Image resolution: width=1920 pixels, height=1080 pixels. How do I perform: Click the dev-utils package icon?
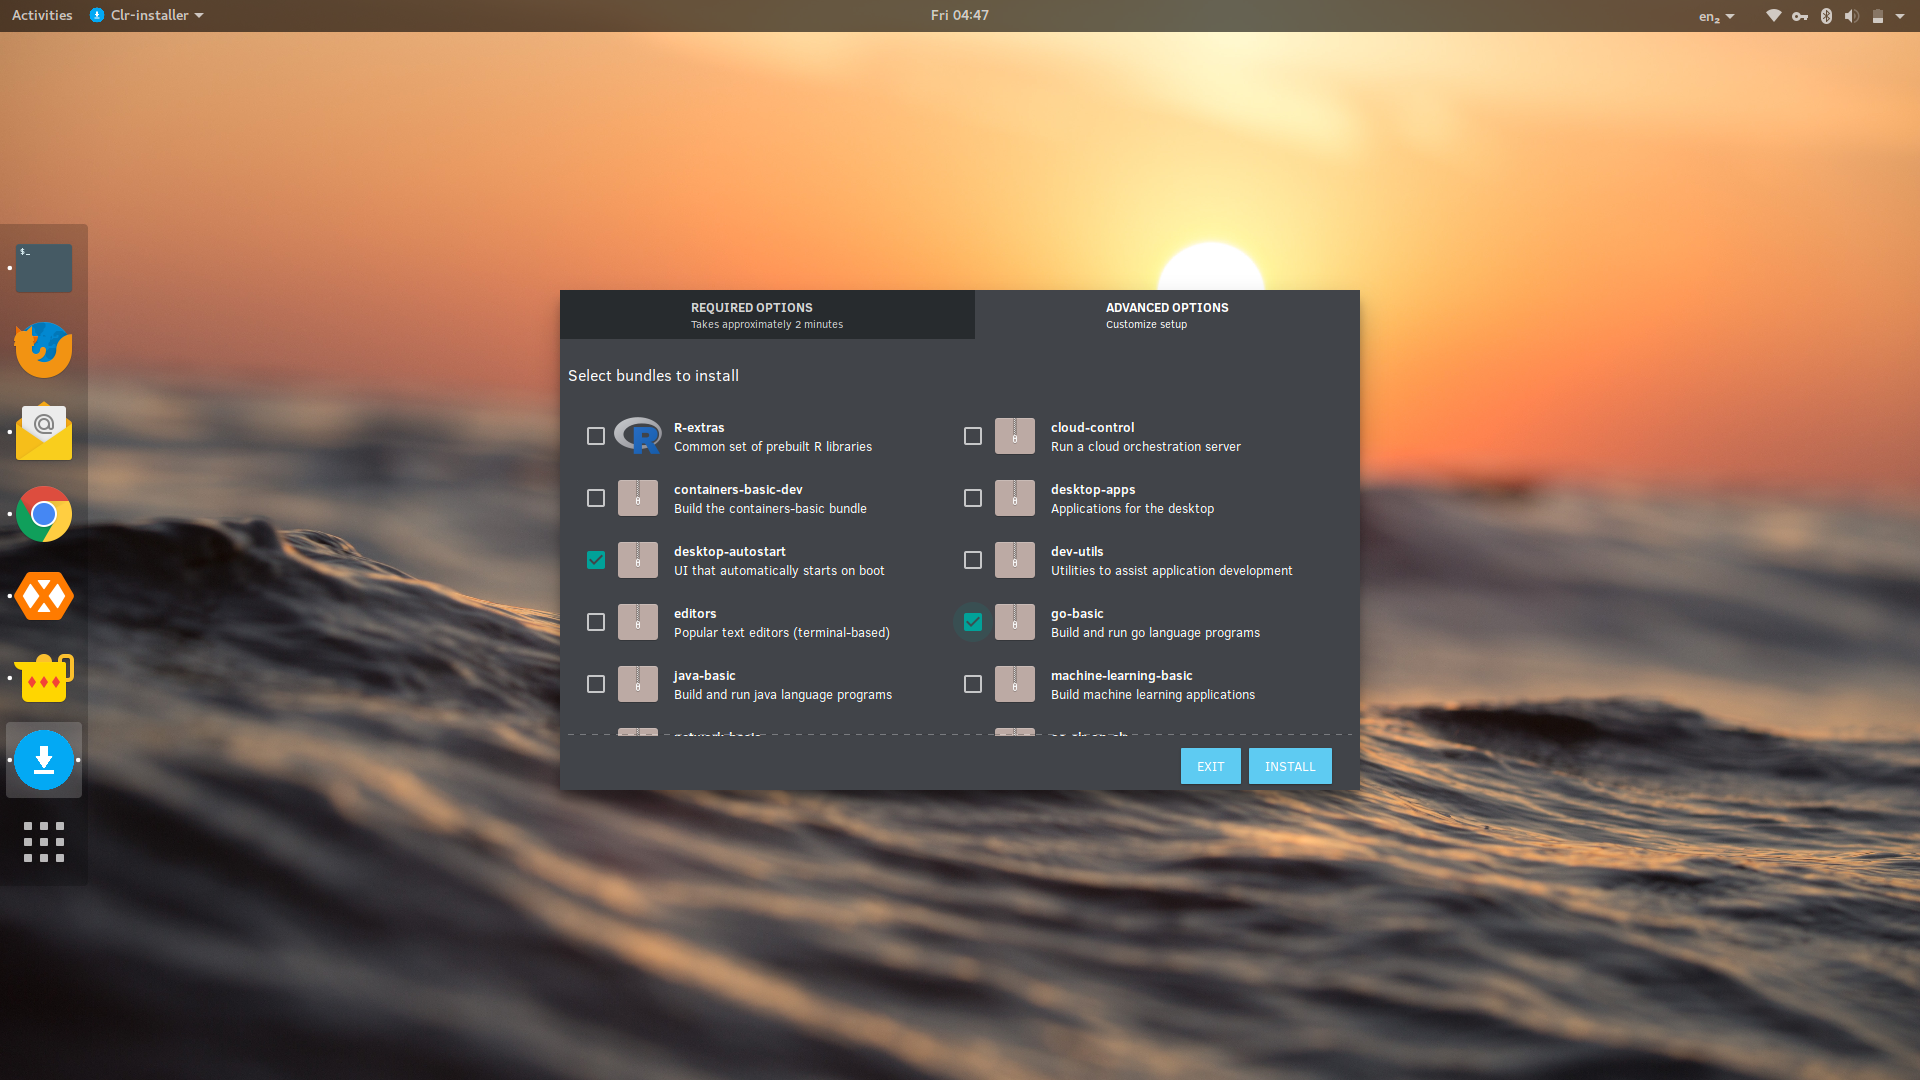1015,560
